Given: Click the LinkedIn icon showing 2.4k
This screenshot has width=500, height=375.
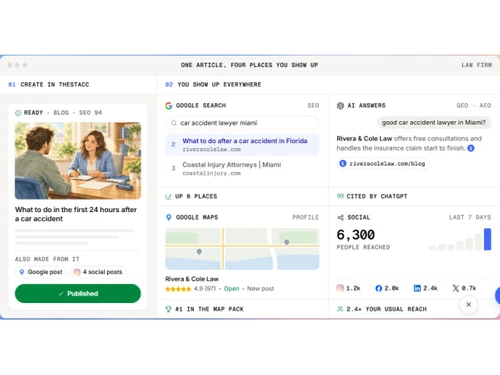Looking at the screenshot, I should pos(417,288).
